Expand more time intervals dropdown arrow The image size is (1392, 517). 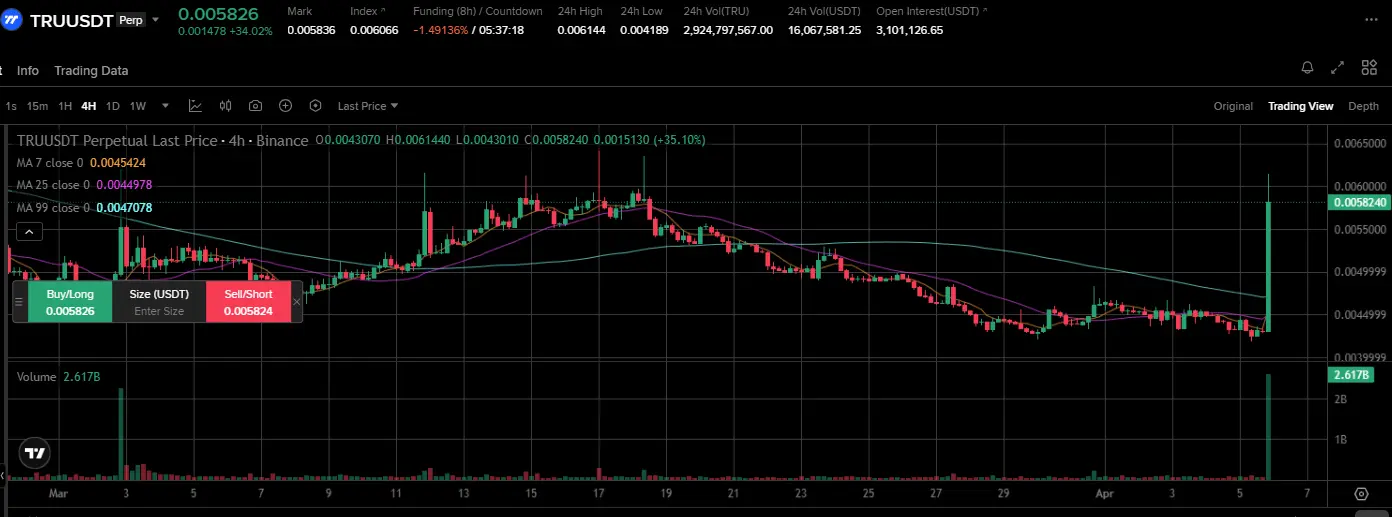(x=165, y=106)
